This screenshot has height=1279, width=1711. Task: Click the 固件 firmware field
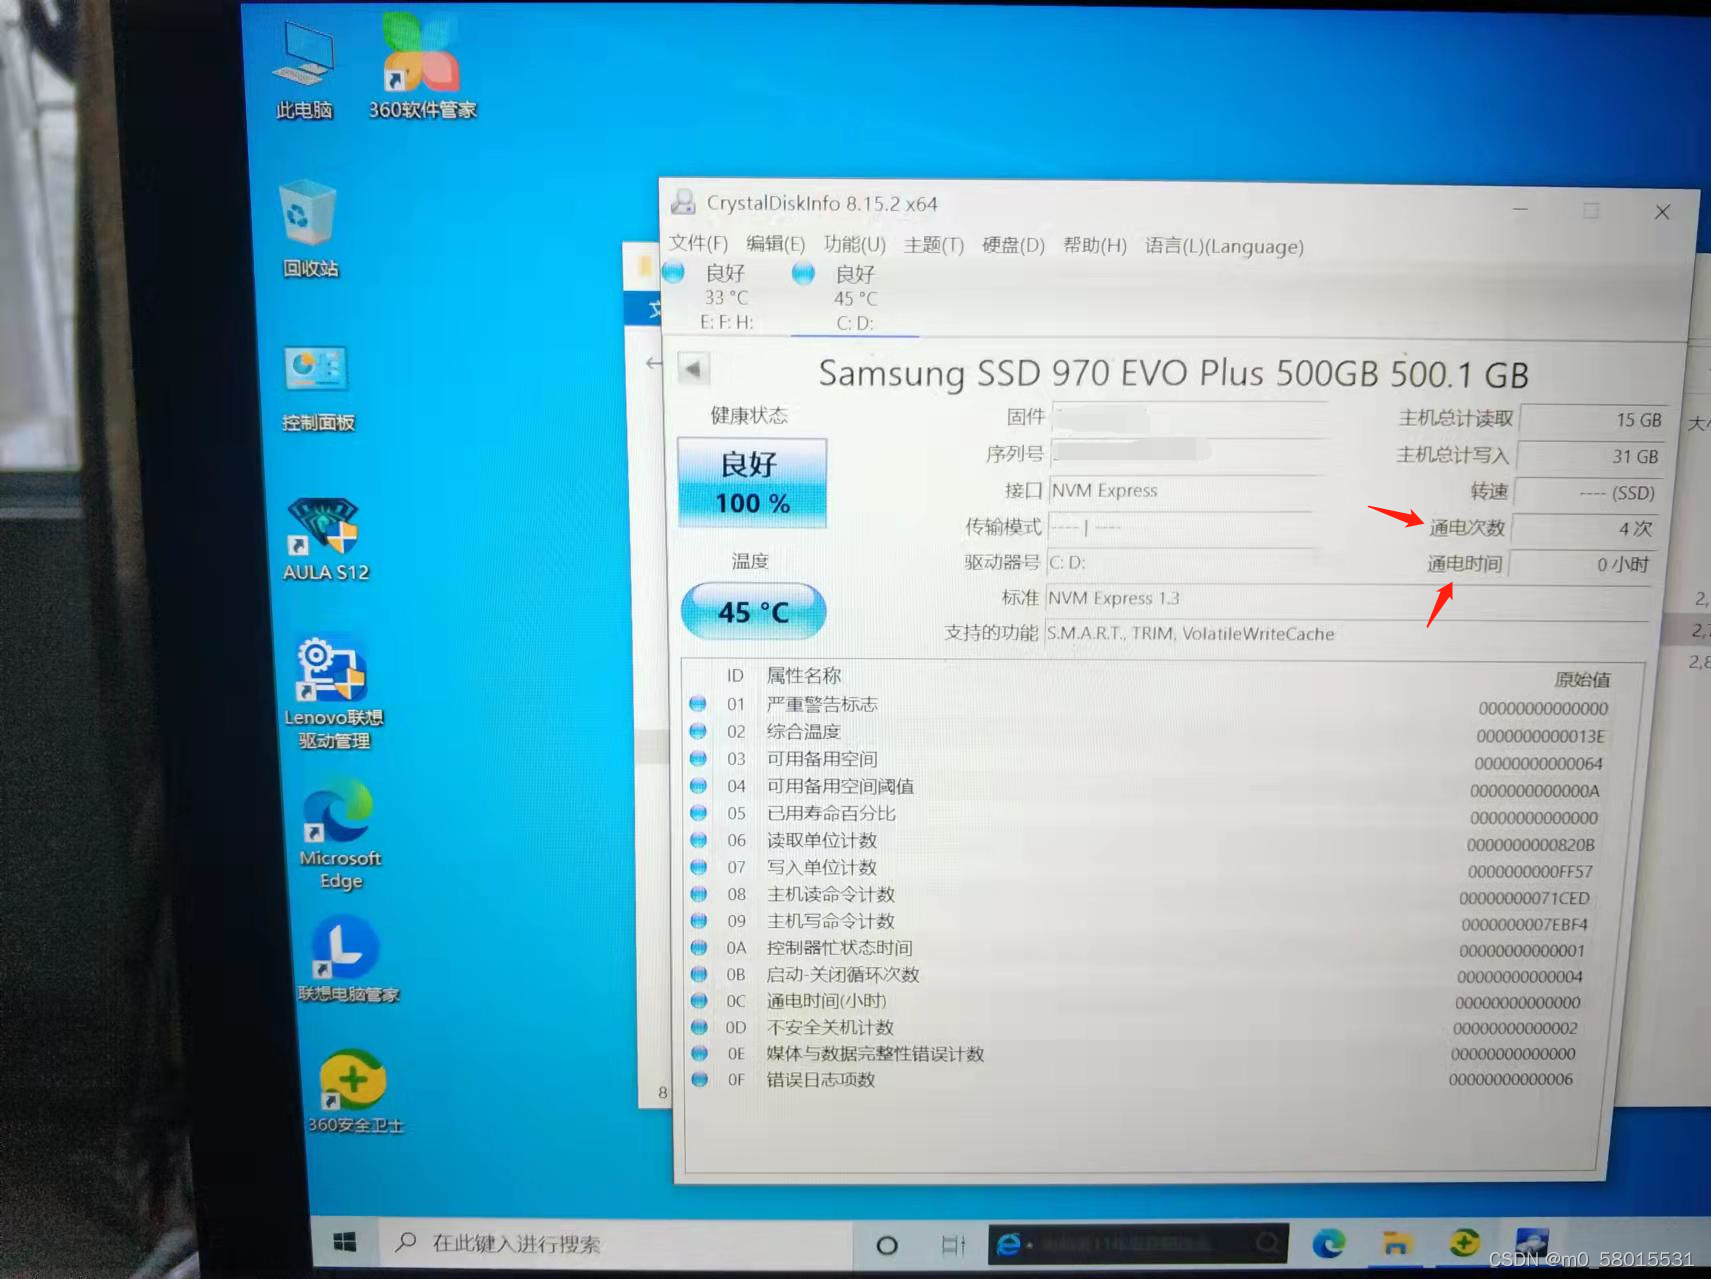[x=1190, y=417]
